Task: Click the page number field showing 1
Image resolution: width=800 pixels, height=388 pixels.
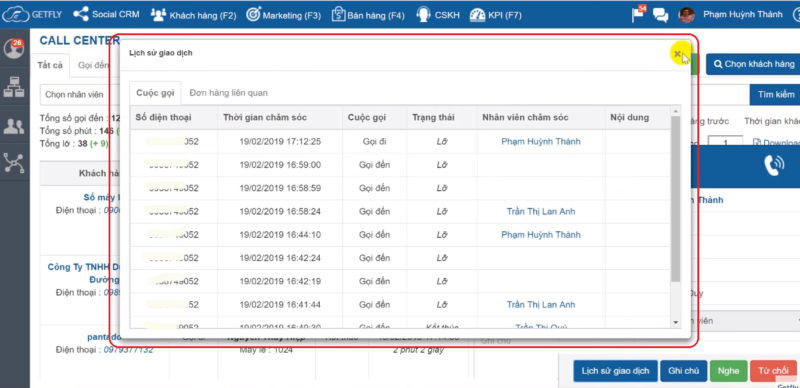Action: [726, 142]
